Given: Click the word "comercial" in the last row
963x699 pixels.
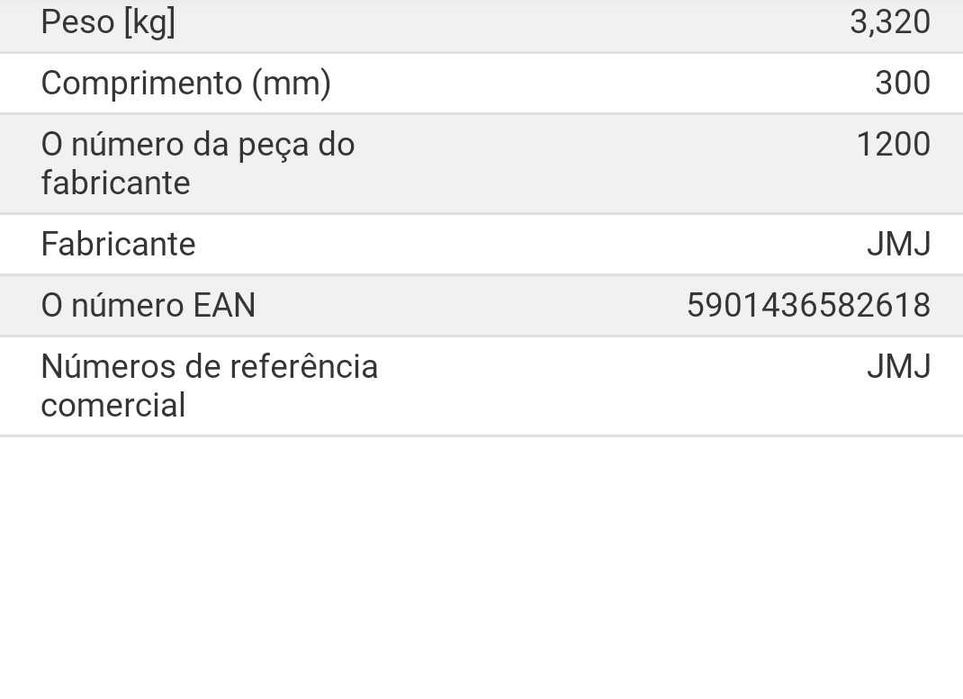Looking at the screenshot, I should click(x=113, y=405).
